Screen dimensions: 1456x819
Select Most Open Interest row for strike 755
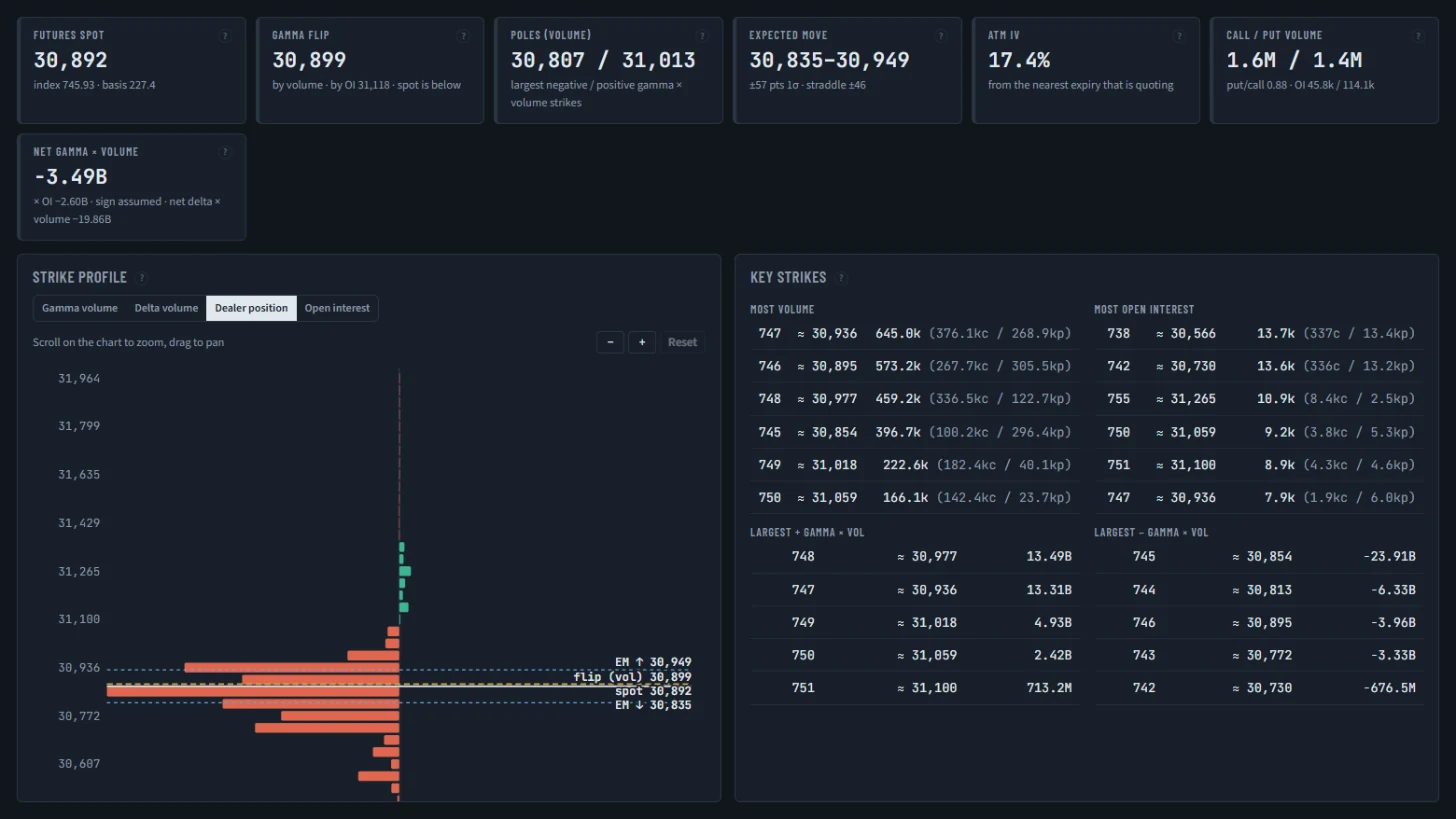click(x=1259, y=399)
